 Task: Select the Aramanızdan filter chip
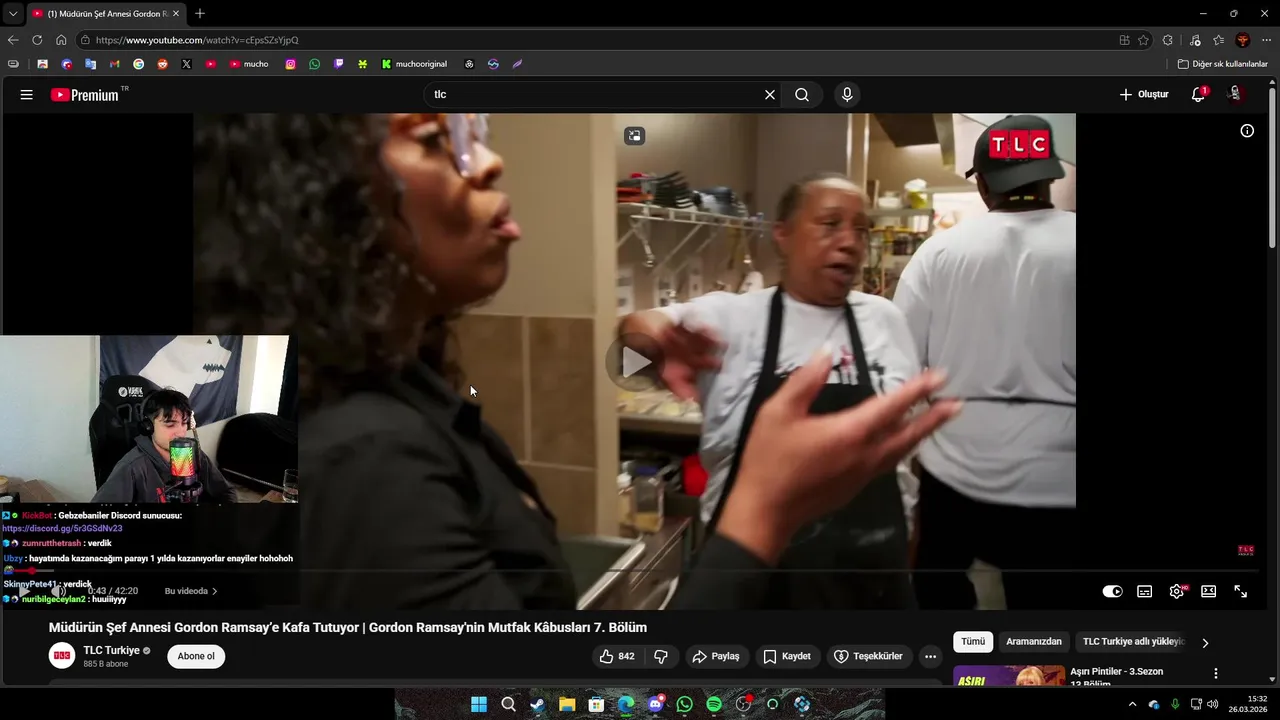(1034, 642)
